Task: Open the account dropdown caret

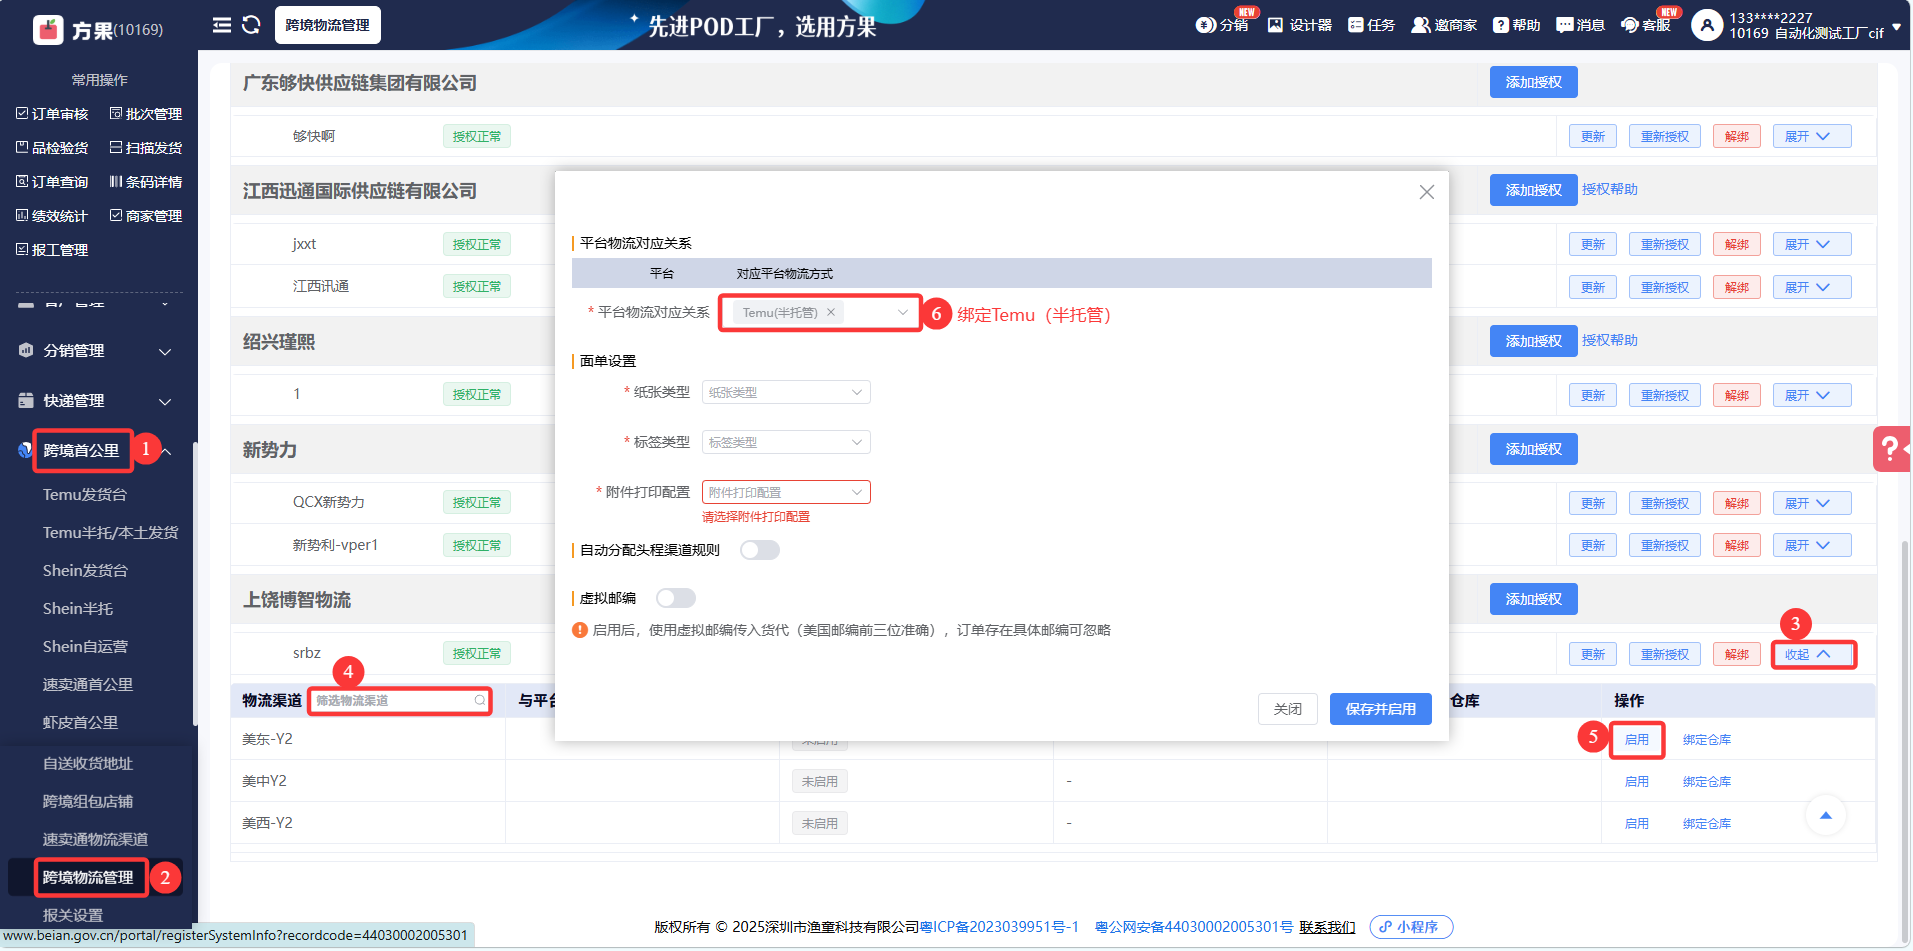Action: click(x=1896, y=28)
